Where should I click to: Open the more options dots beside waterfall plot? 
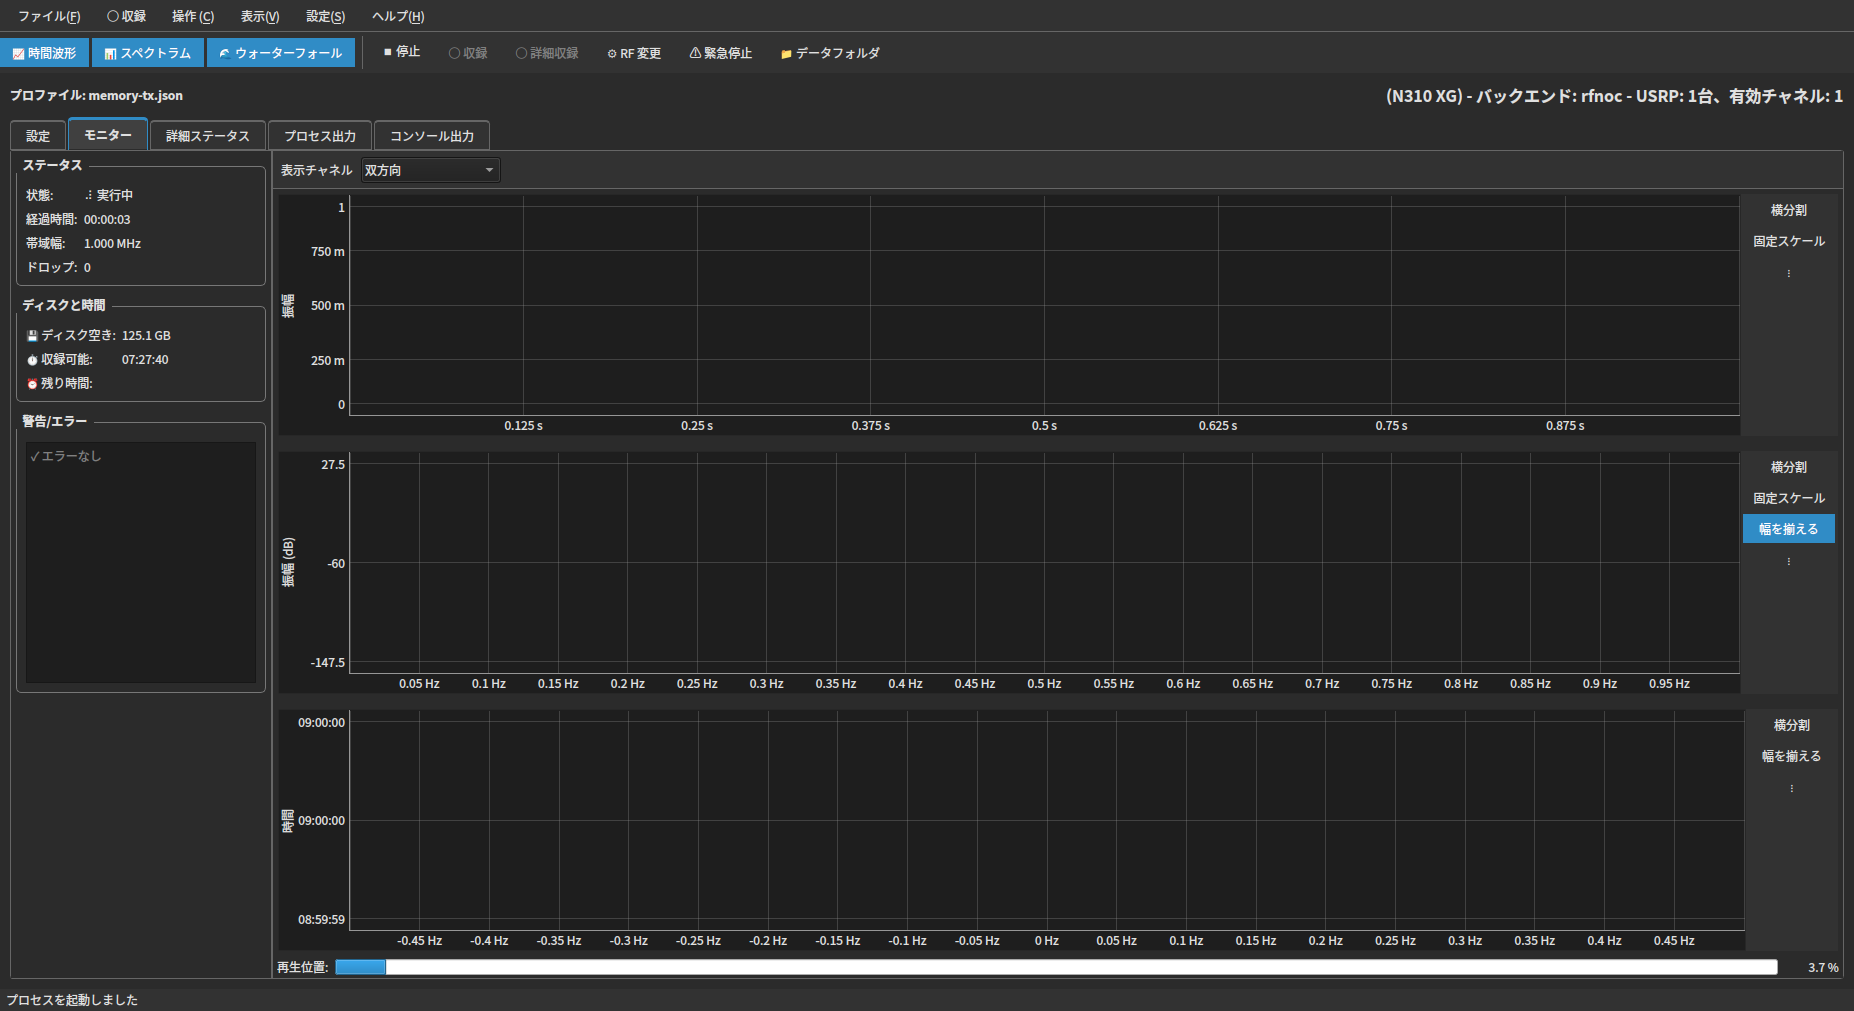[1792, 788]
